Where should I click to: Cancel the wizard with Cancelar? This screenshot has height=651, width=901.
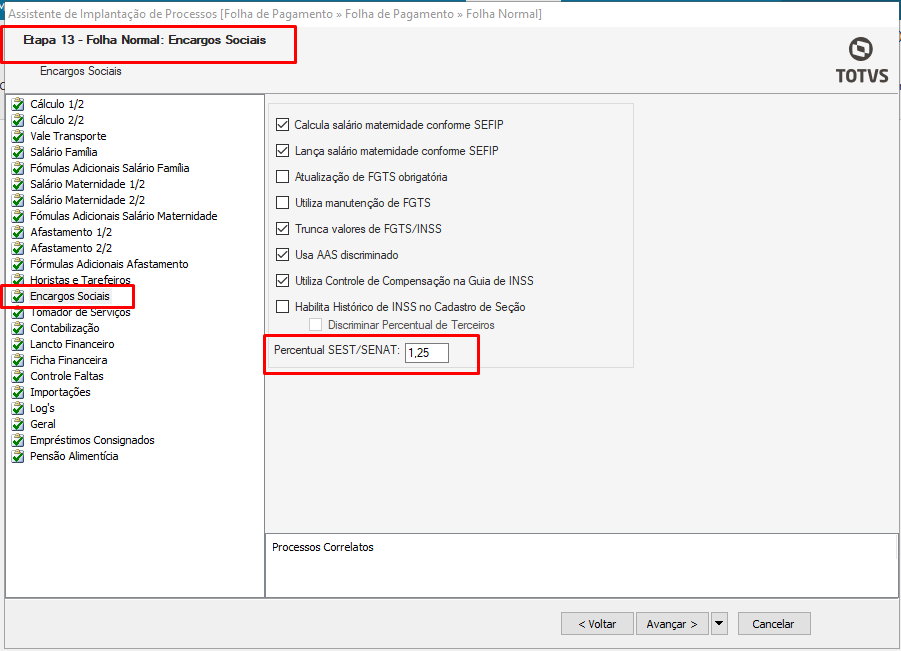(773, 623)
